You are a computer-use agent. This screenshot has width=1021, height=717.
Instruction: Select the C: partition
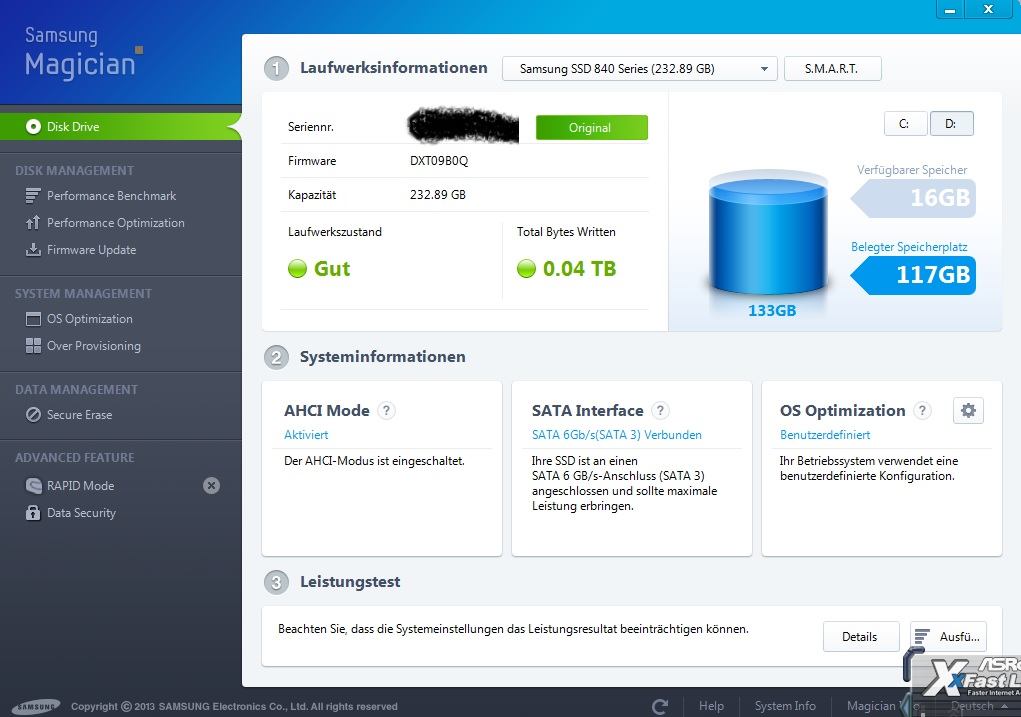click(x=905, y=124)
